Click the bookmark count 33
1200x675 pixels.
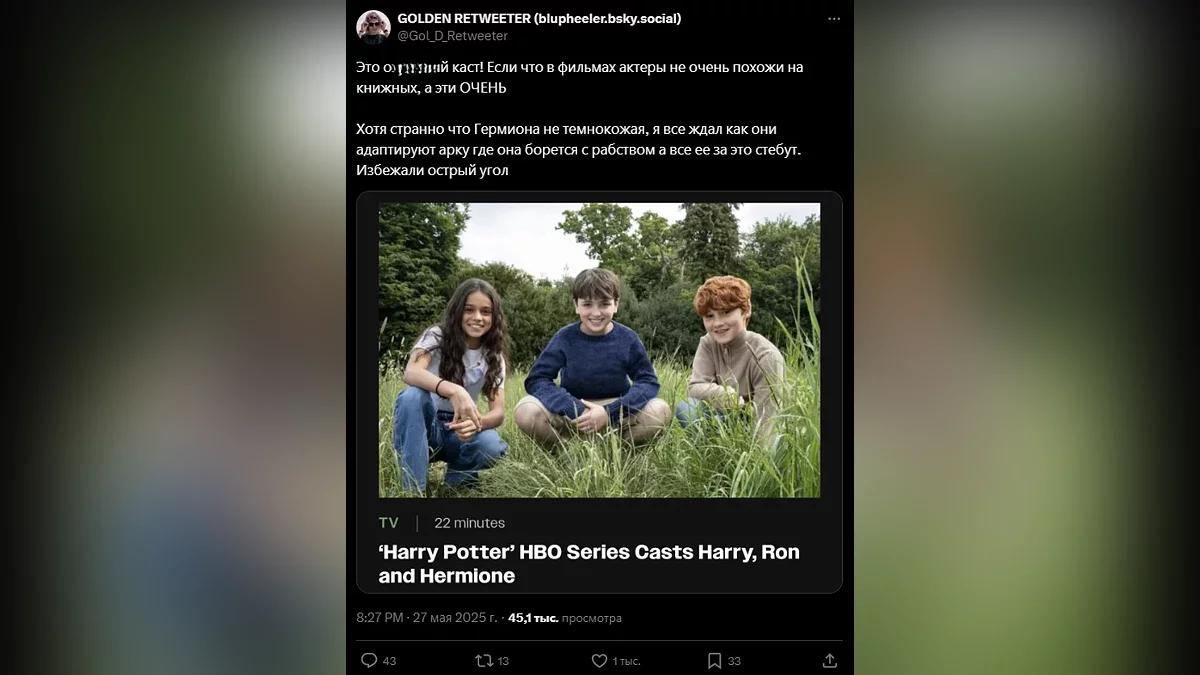pos(734,661)
